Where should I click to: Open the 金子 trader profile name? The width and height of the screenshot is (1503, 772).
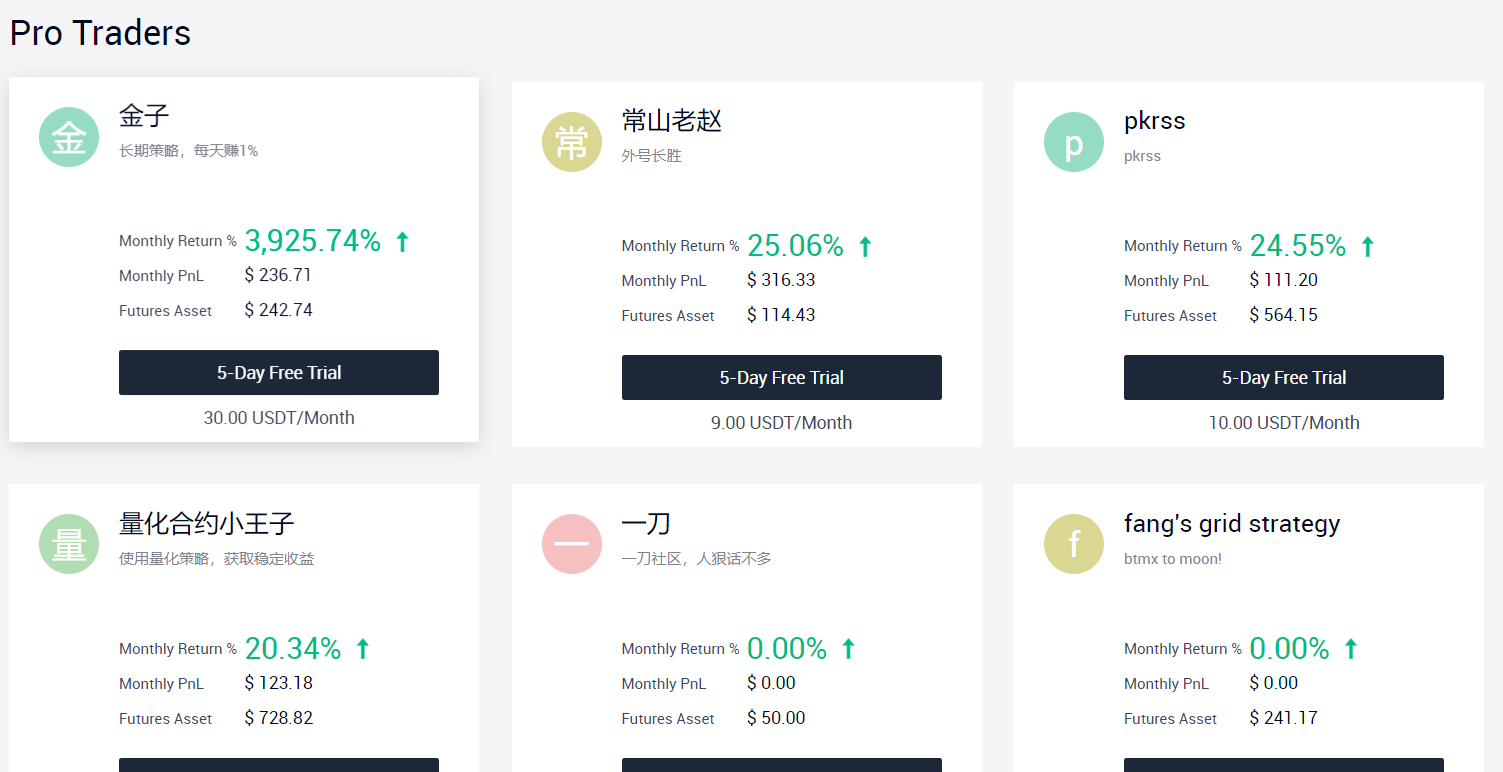(144, 116)
